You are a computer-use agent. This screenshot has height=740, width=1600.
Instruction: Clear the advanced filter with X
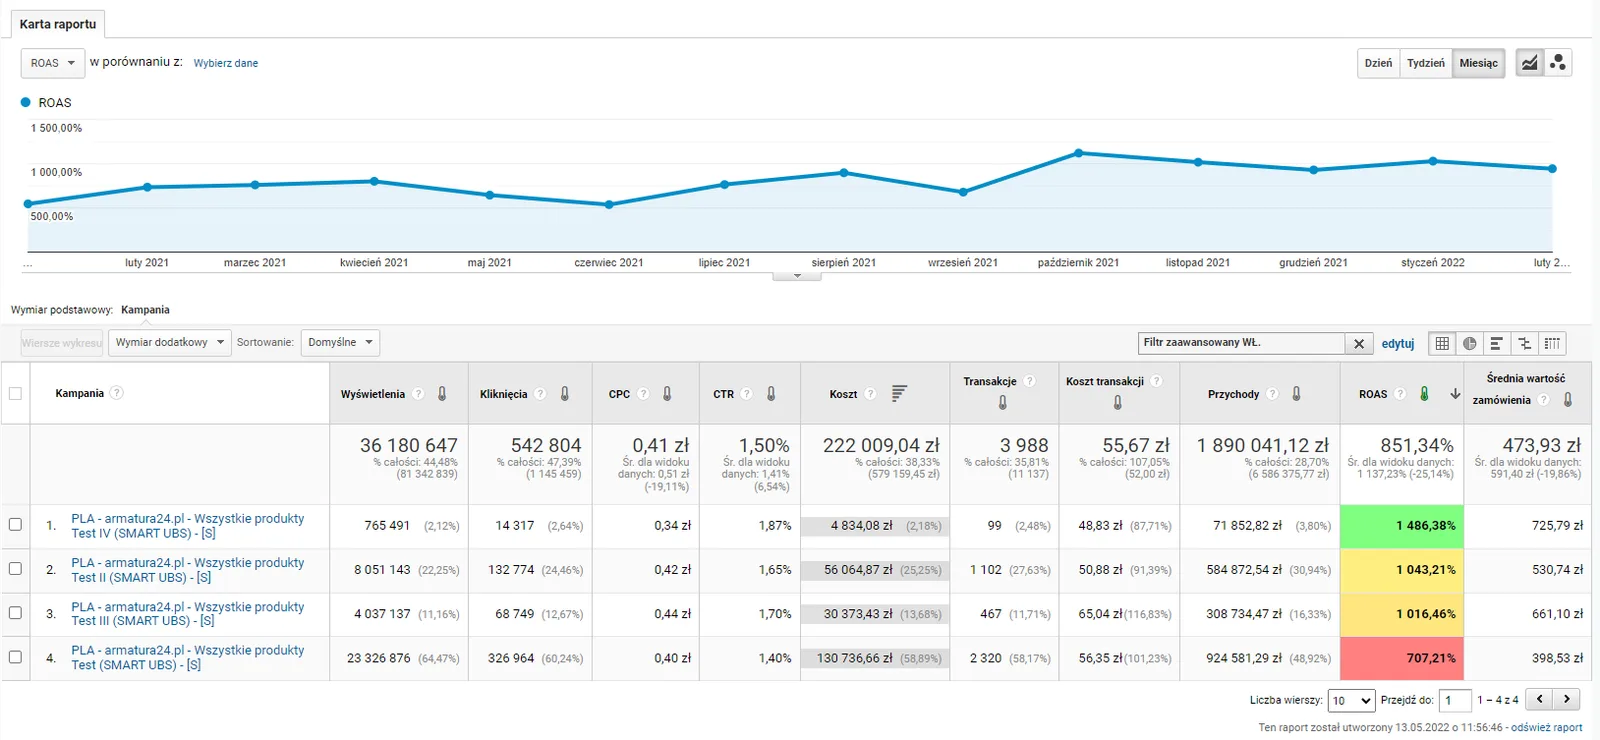pos(1359,343)
